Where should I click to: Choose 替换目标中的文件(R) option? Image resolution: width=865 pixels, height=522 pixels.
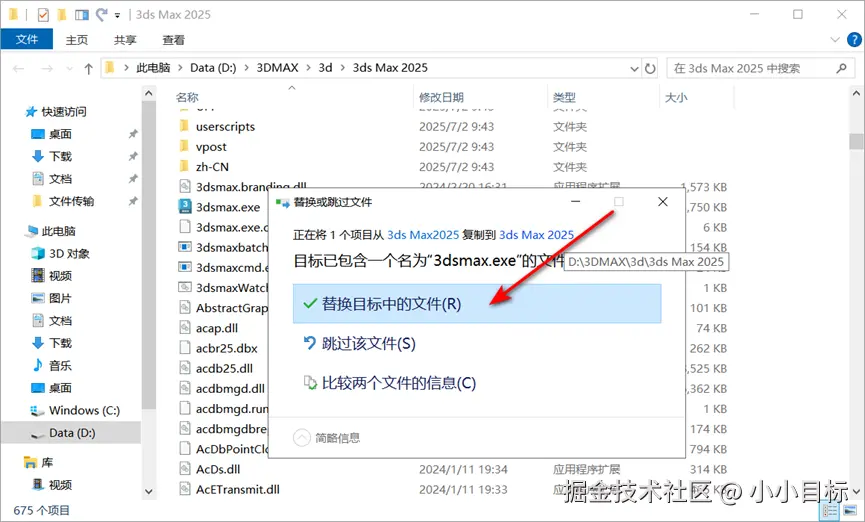[477, 303]
